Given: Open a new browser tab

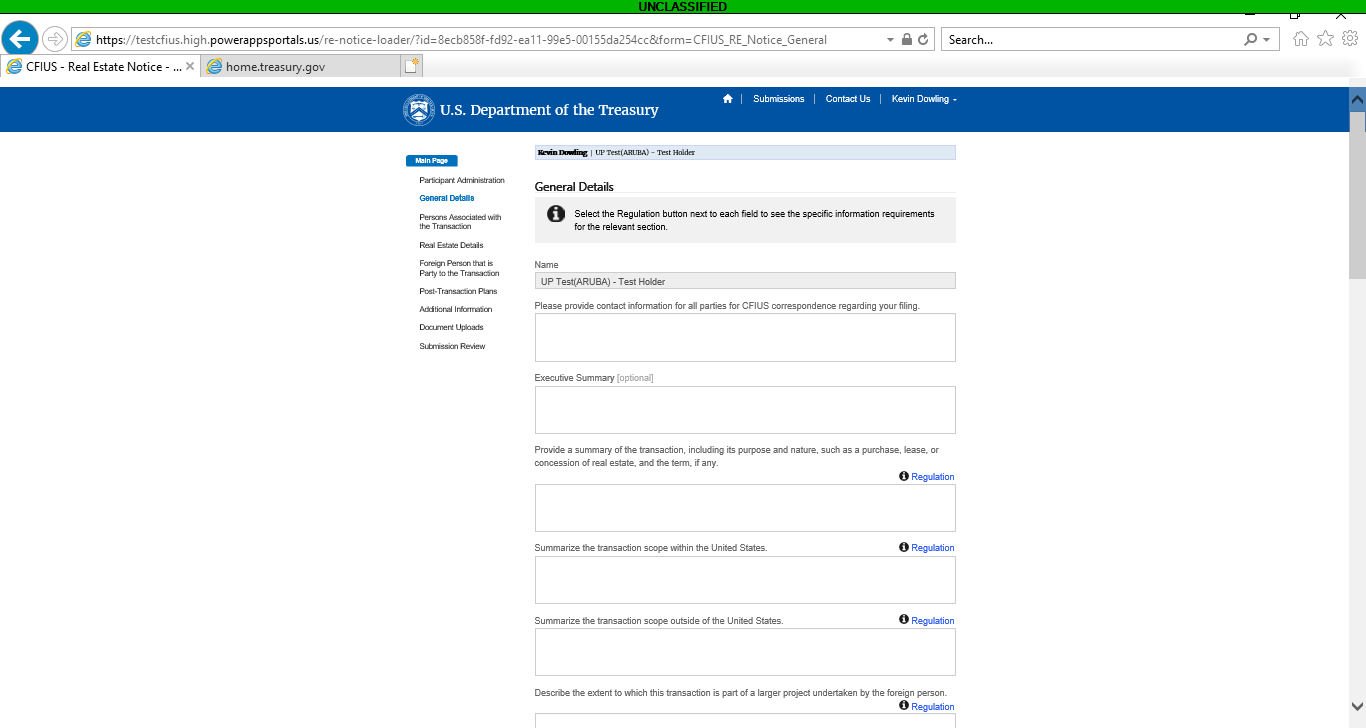Looking at the screenshot, I should click(x=412, y=66).
